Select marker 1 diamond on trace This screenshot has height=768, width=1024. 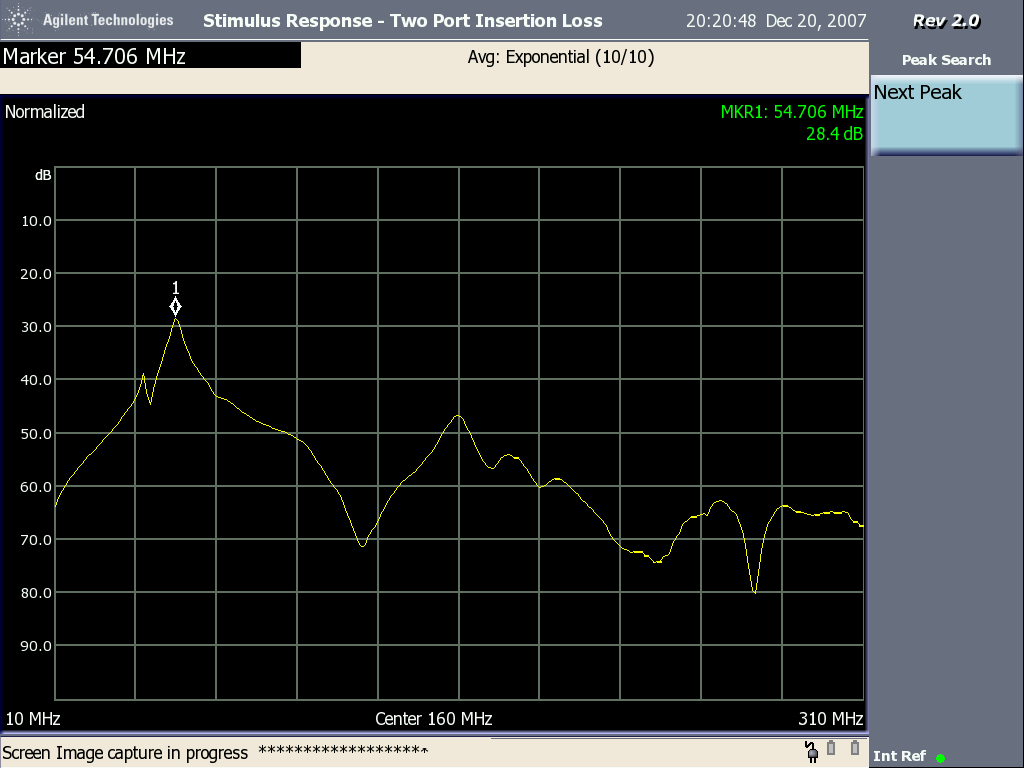tap(175, 306)
